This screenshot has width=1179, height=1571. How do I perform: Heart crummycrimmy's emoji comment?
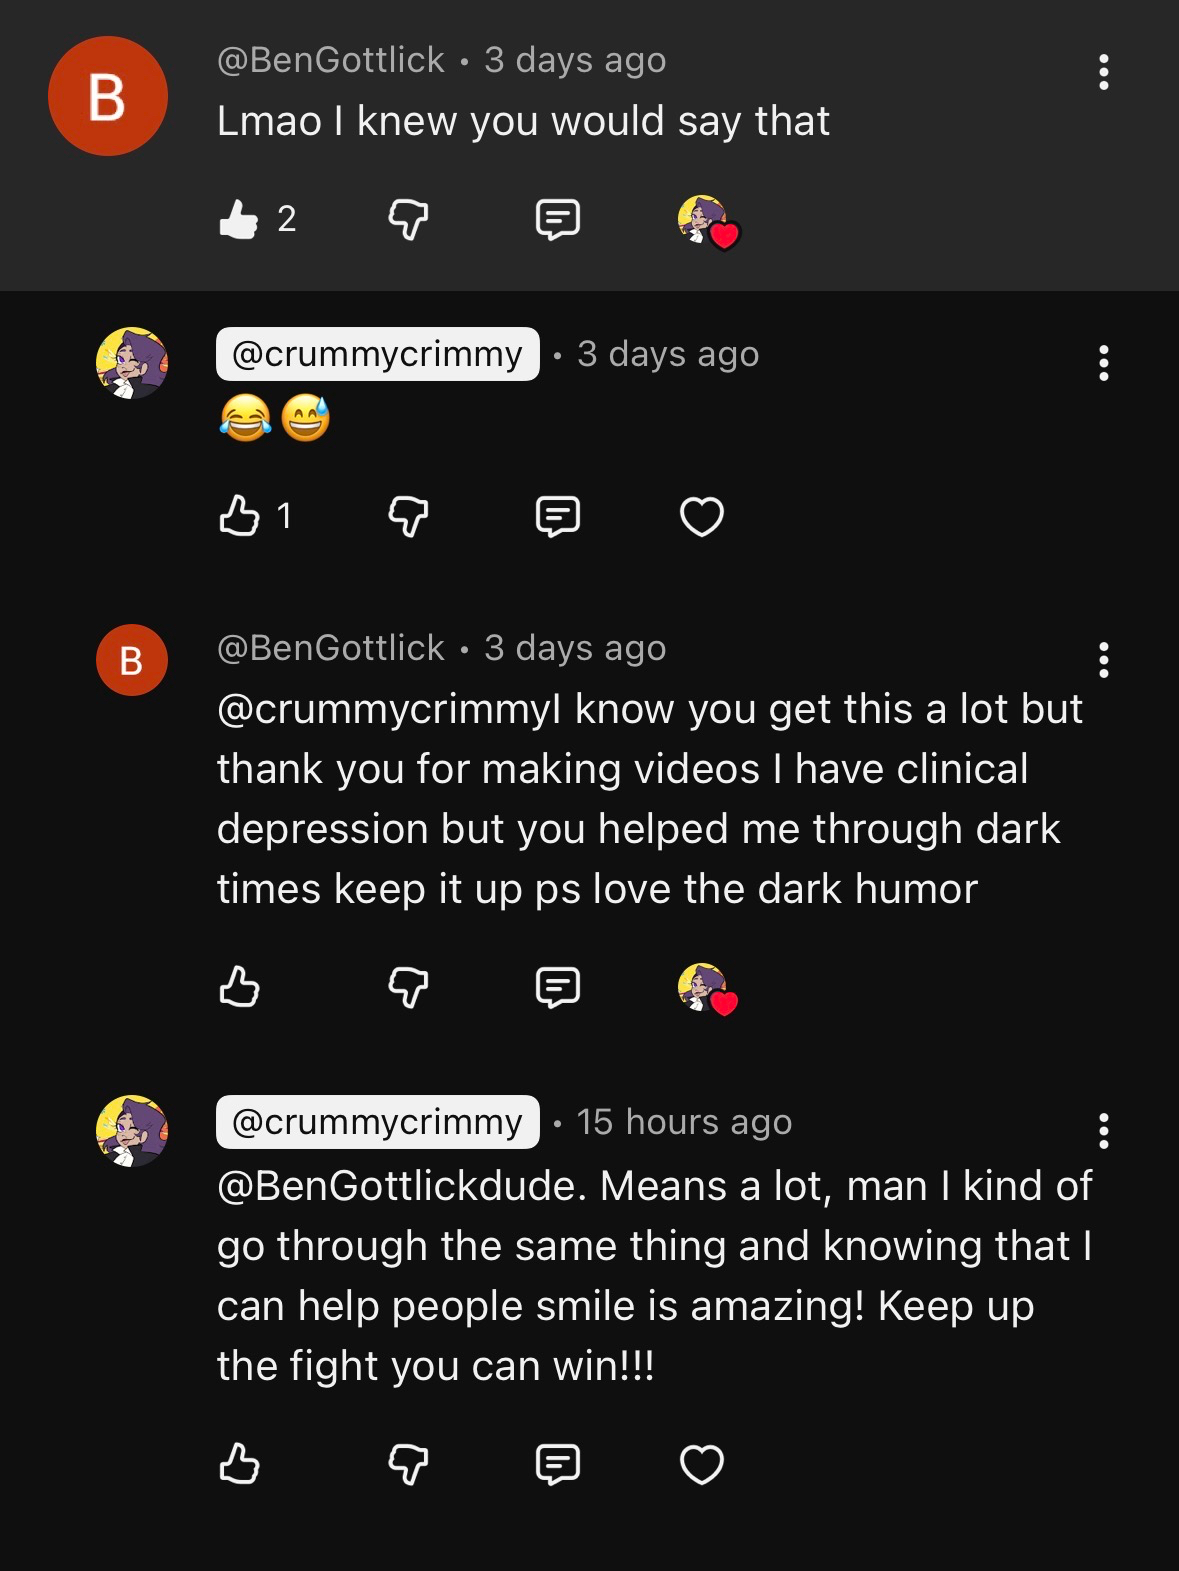pos(701,516)
